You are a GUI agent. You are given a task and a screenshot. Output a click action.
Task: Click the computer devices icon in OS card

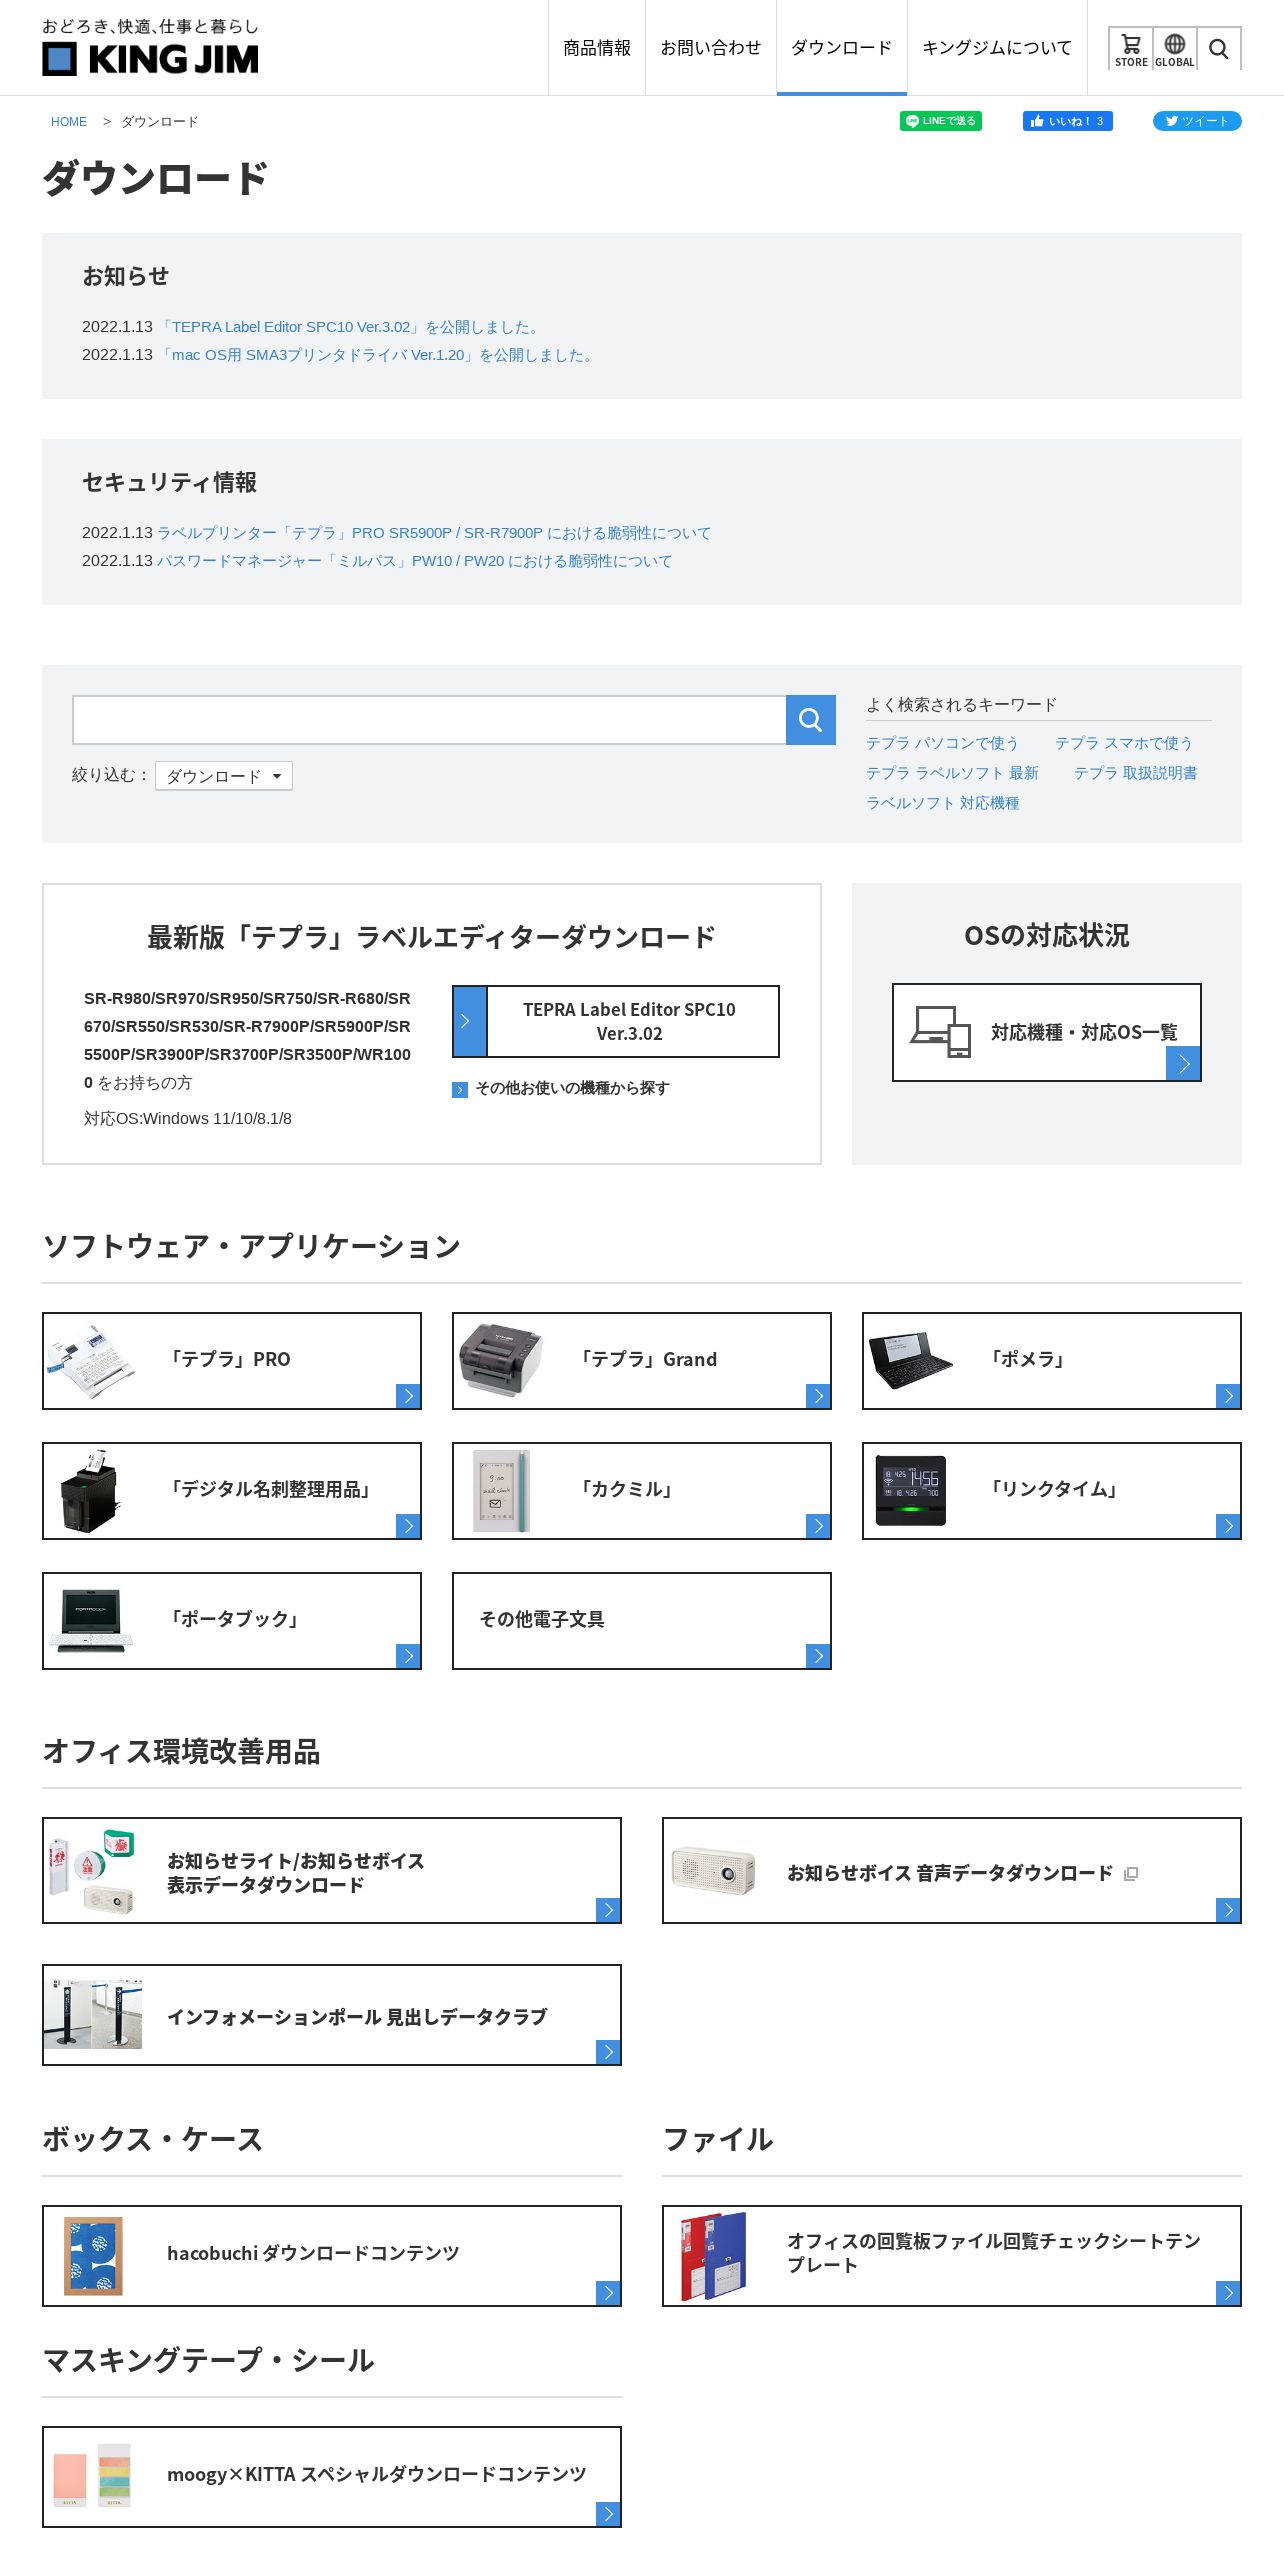click(941, 1031)
